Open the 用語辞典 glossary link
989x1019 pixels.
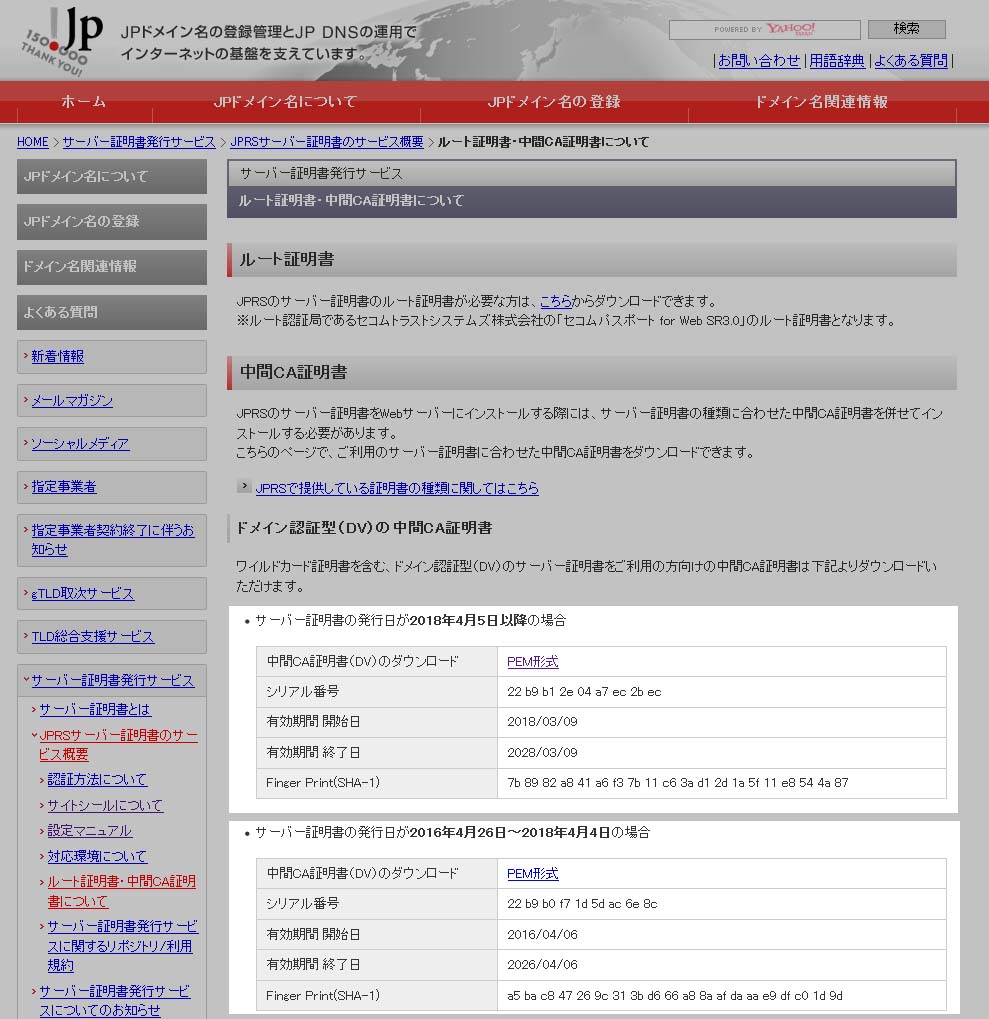click(x=836, y=60)
